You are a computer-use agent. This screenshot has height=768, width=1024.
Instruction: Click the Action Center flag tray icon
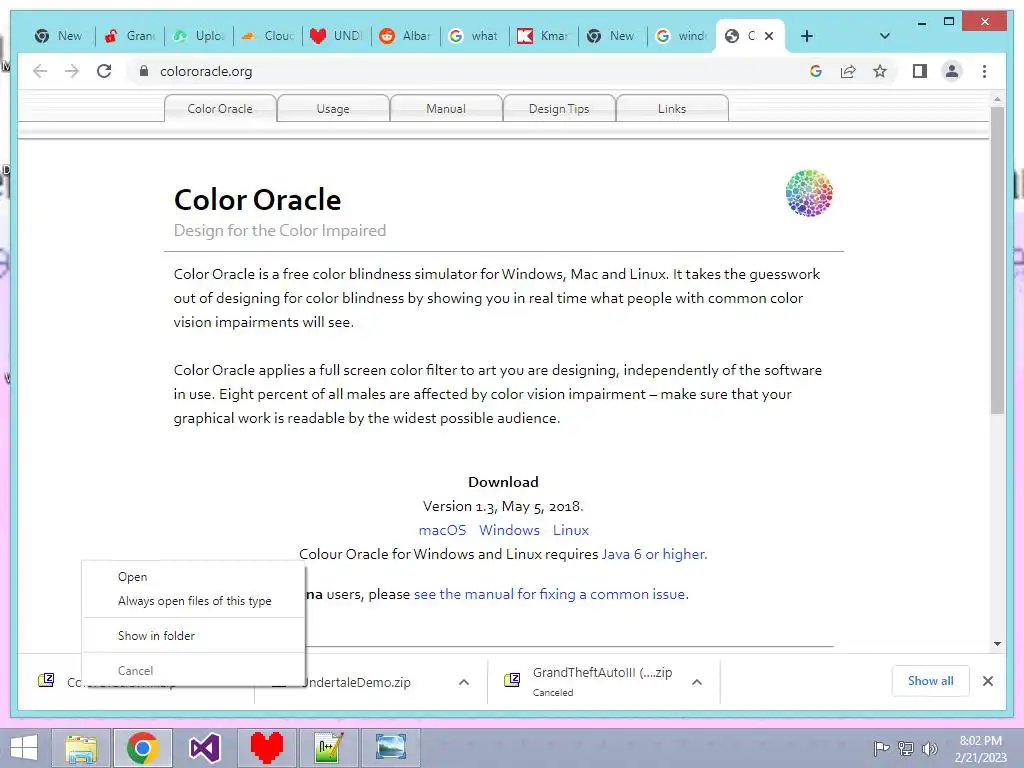[x=881, y=748]
